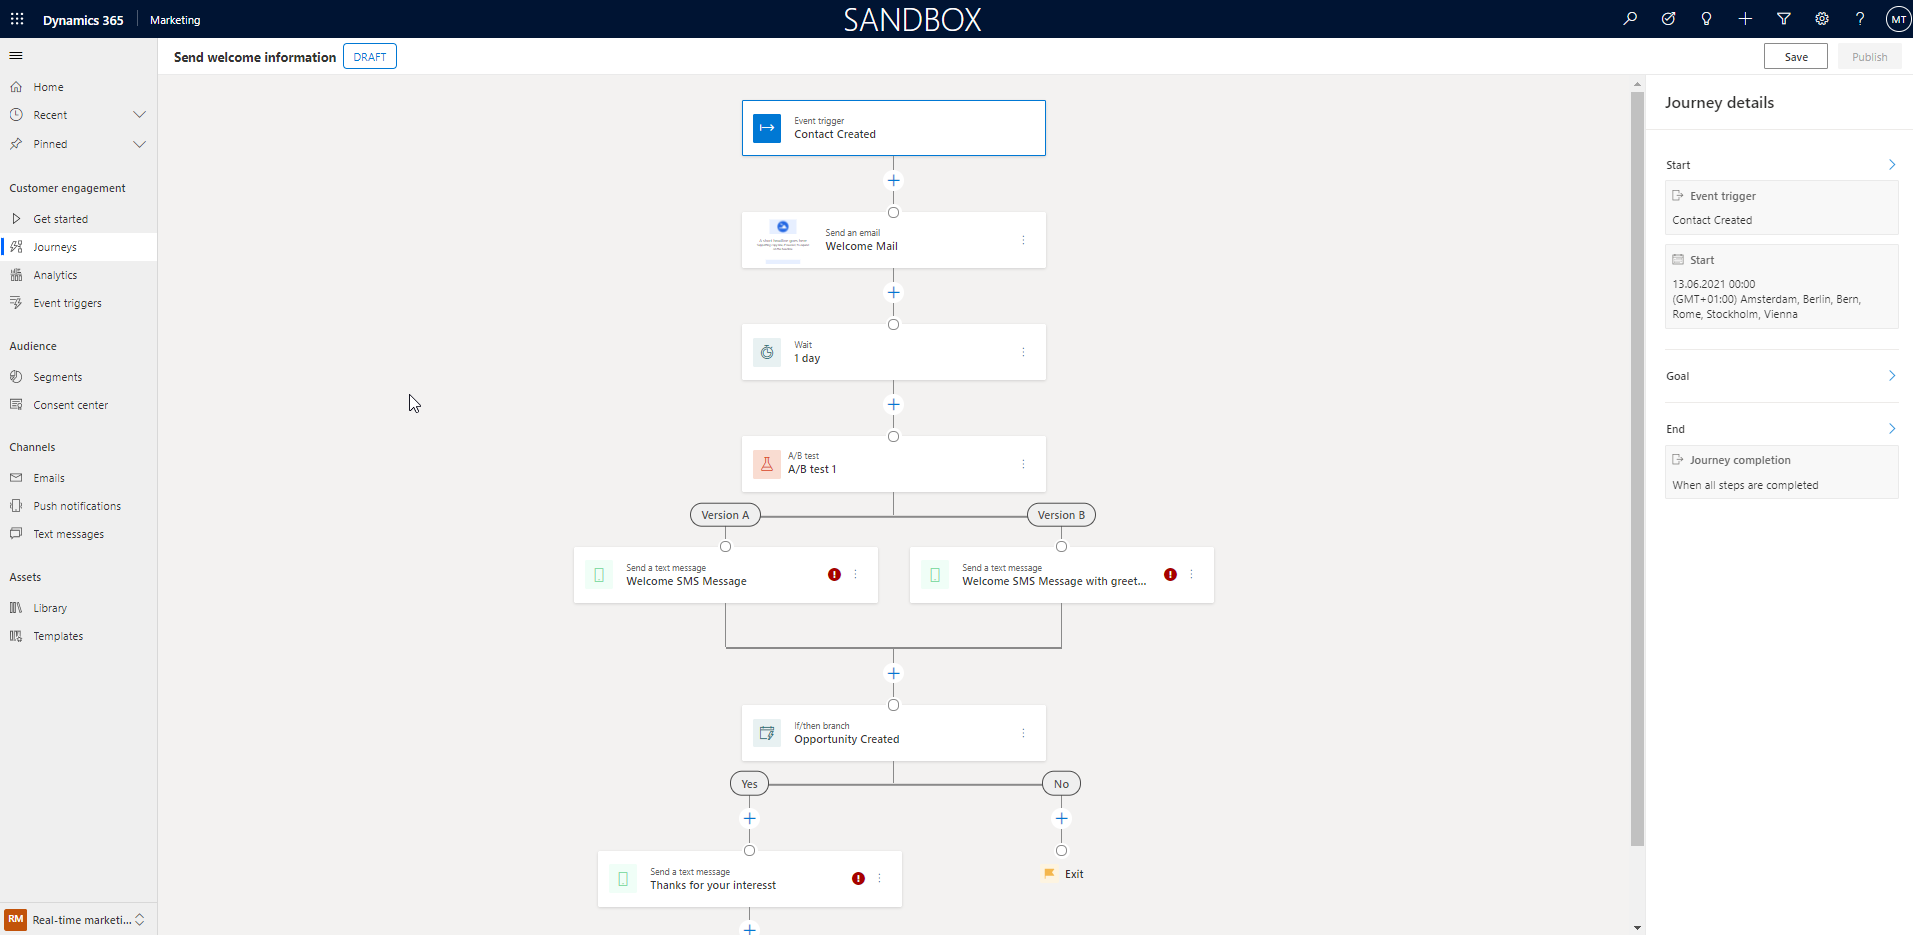
Task: Click the search magnifier icon in header
Action: coord(1630,19)
